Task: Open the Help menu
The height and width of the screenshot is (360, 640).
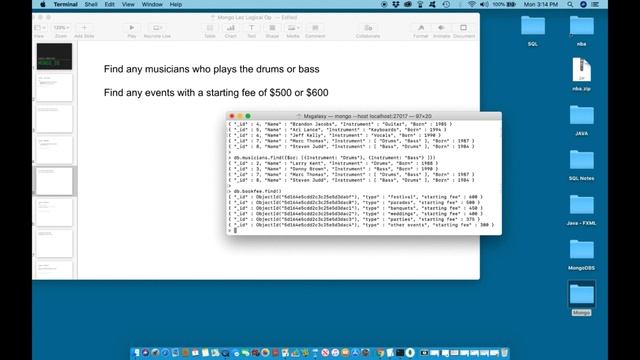Action: pos(176,4)
